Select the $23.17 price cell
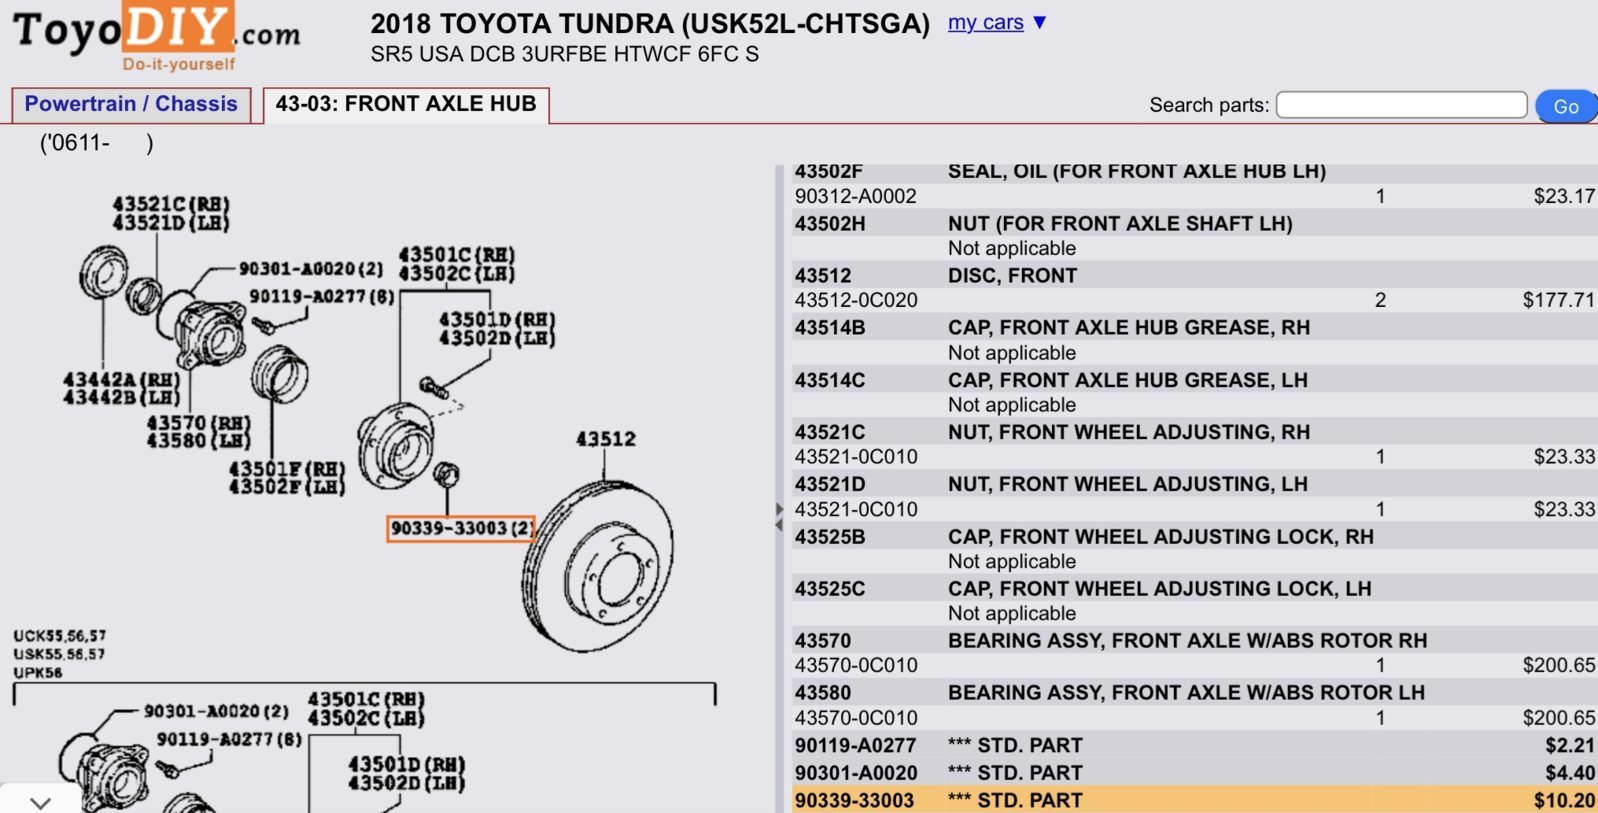1598x813 pixels. pyautogui.click(x=1564, y=196)
